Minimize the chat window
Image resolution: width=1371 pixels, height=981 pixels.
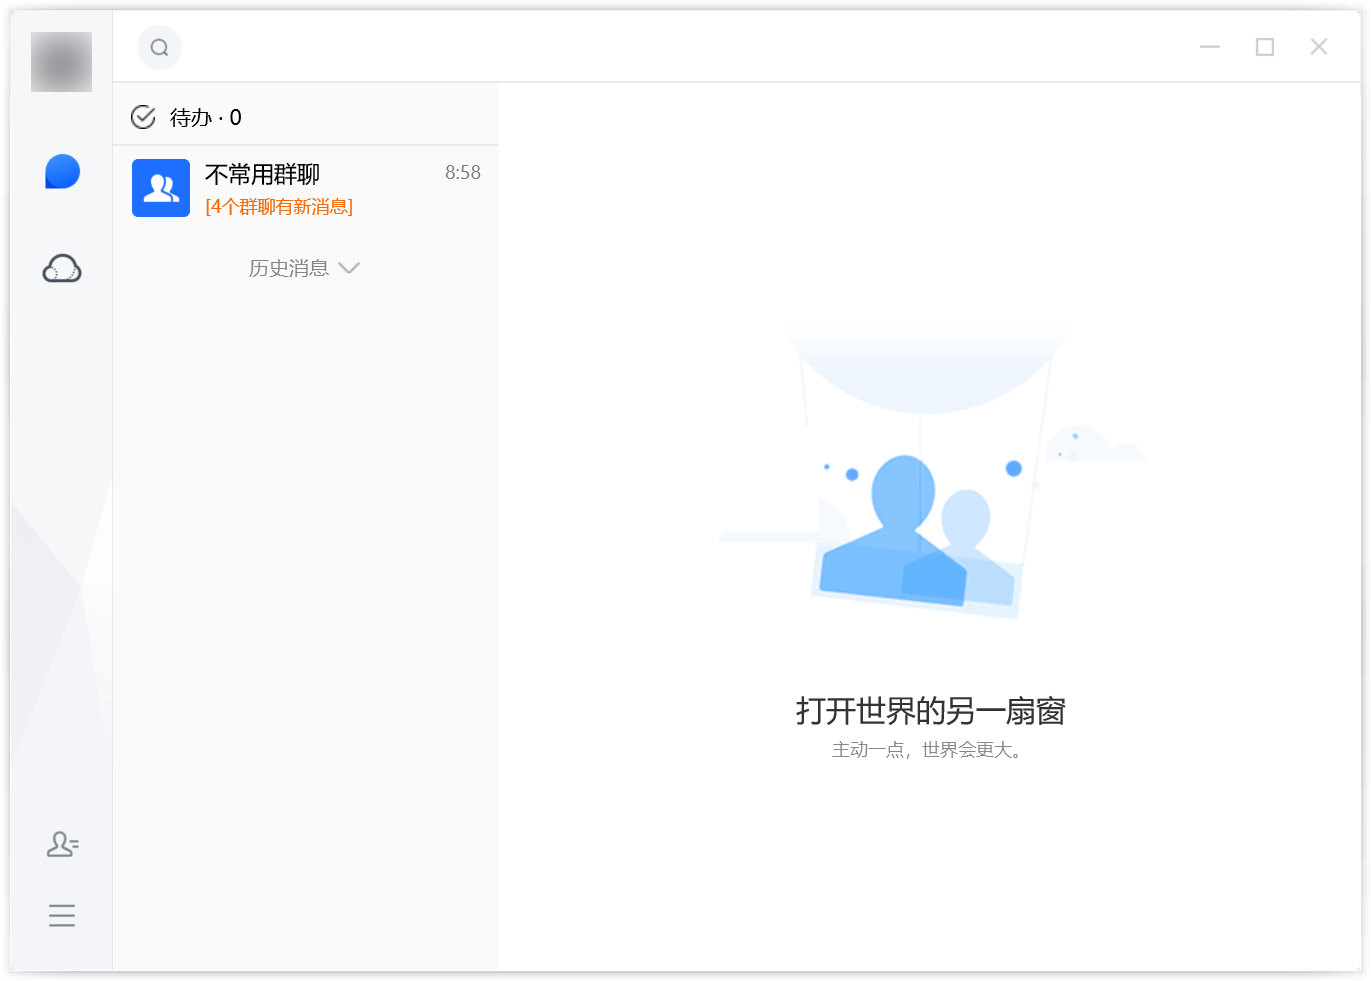pos(1210,47)
